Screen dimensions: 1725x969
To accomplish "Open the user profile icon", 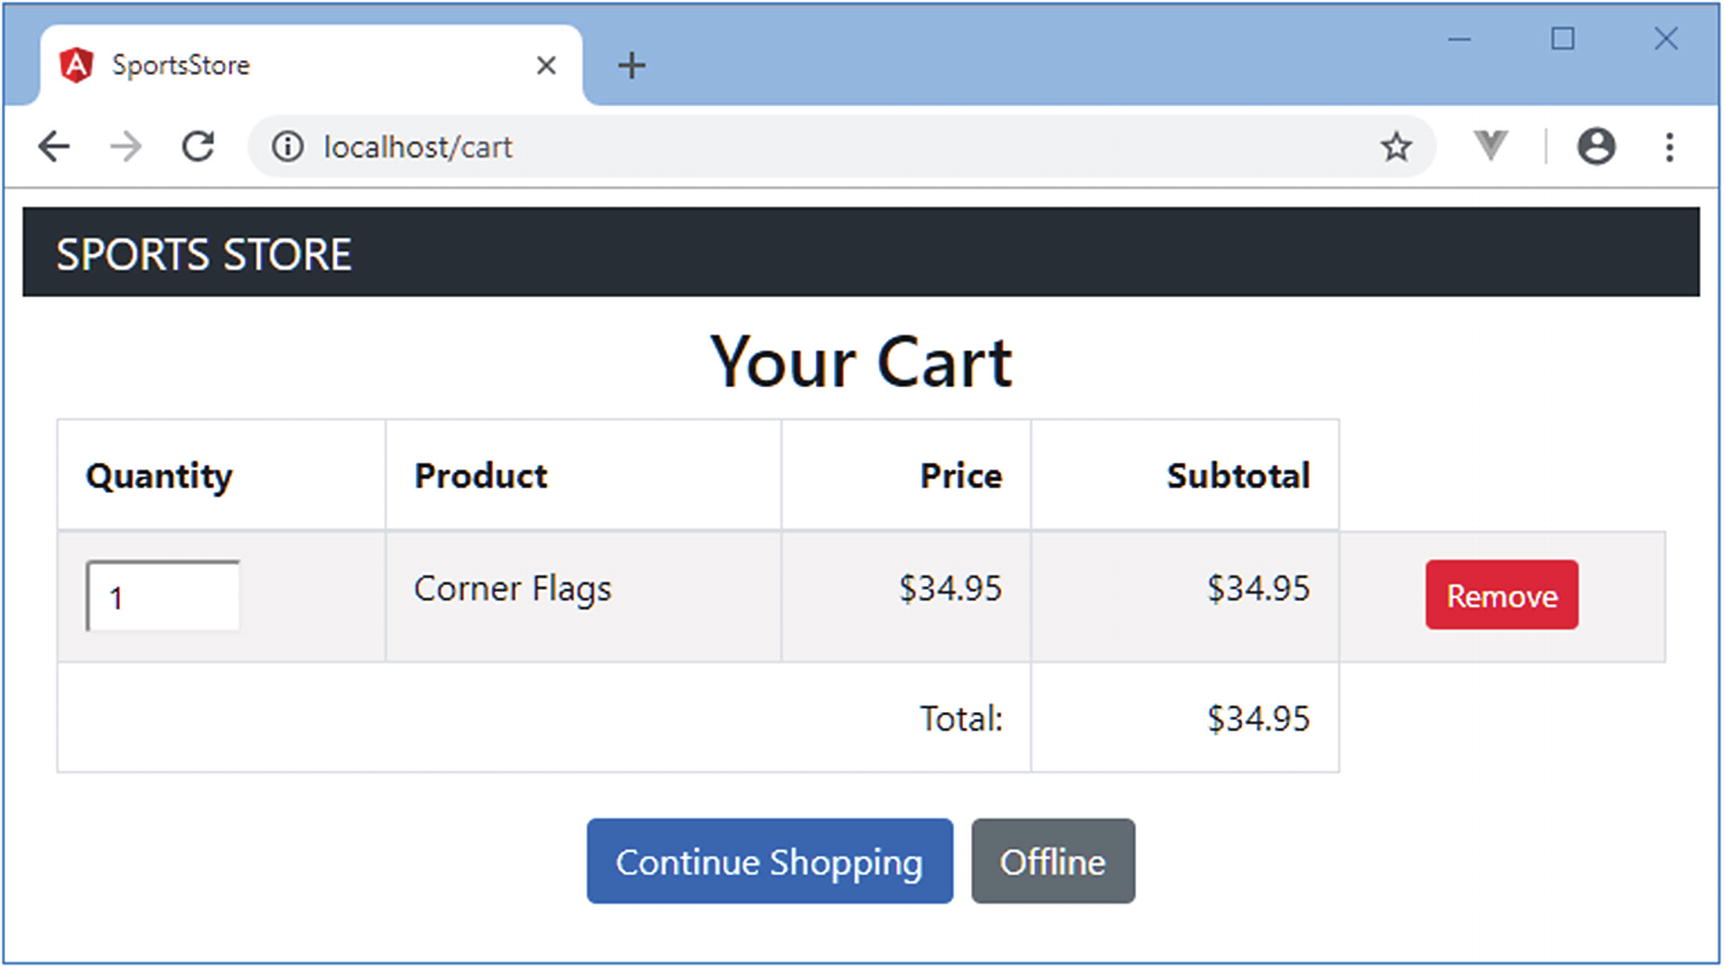I will tap(1596, 146).
